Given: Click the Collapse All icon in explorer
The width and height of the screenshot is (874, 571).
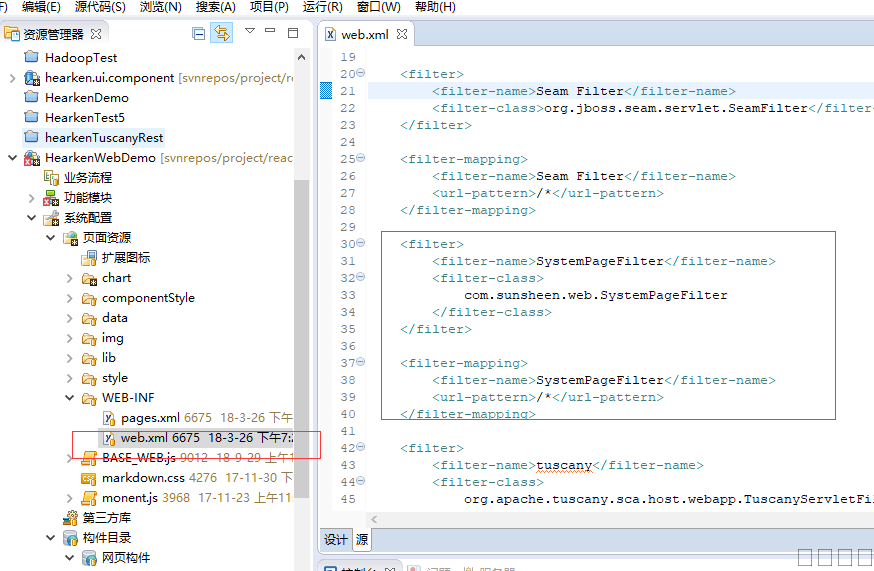Looking at the screenshot, I should [199, 33].
